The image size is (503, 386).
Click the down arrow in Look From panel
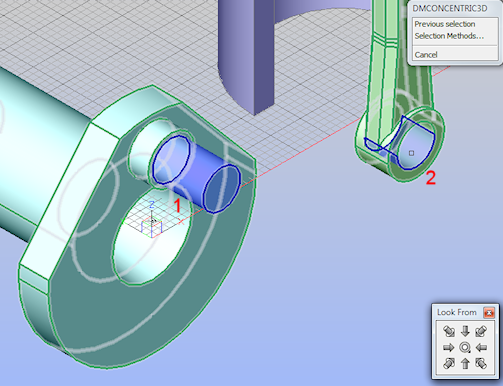(465, 331)
